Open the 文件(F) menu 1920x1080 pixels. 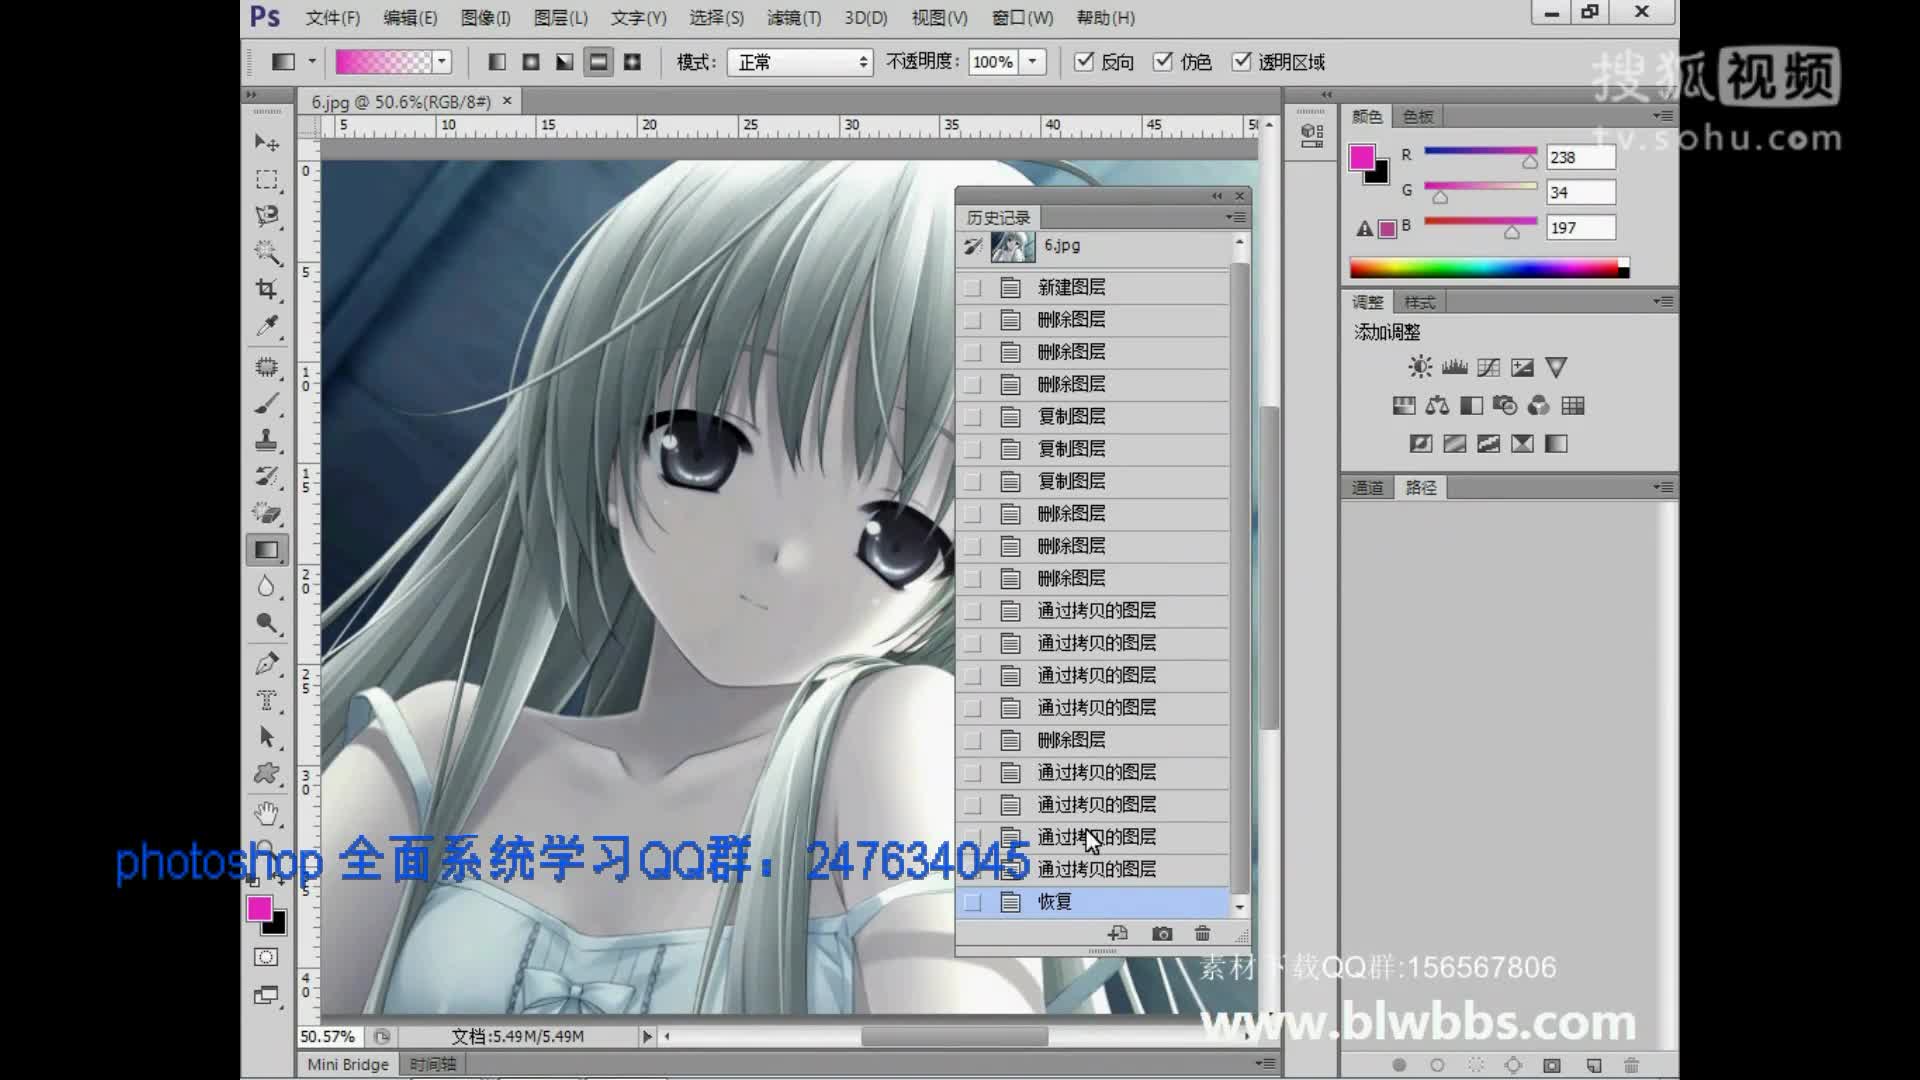click(332, 18)
